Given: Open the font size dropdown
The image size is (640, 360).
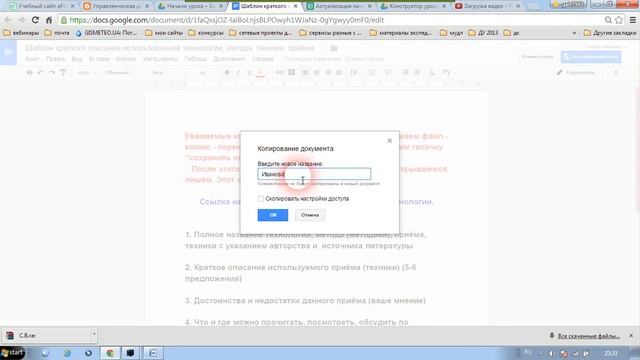Looking at the screenshot, I should [207, 73].
